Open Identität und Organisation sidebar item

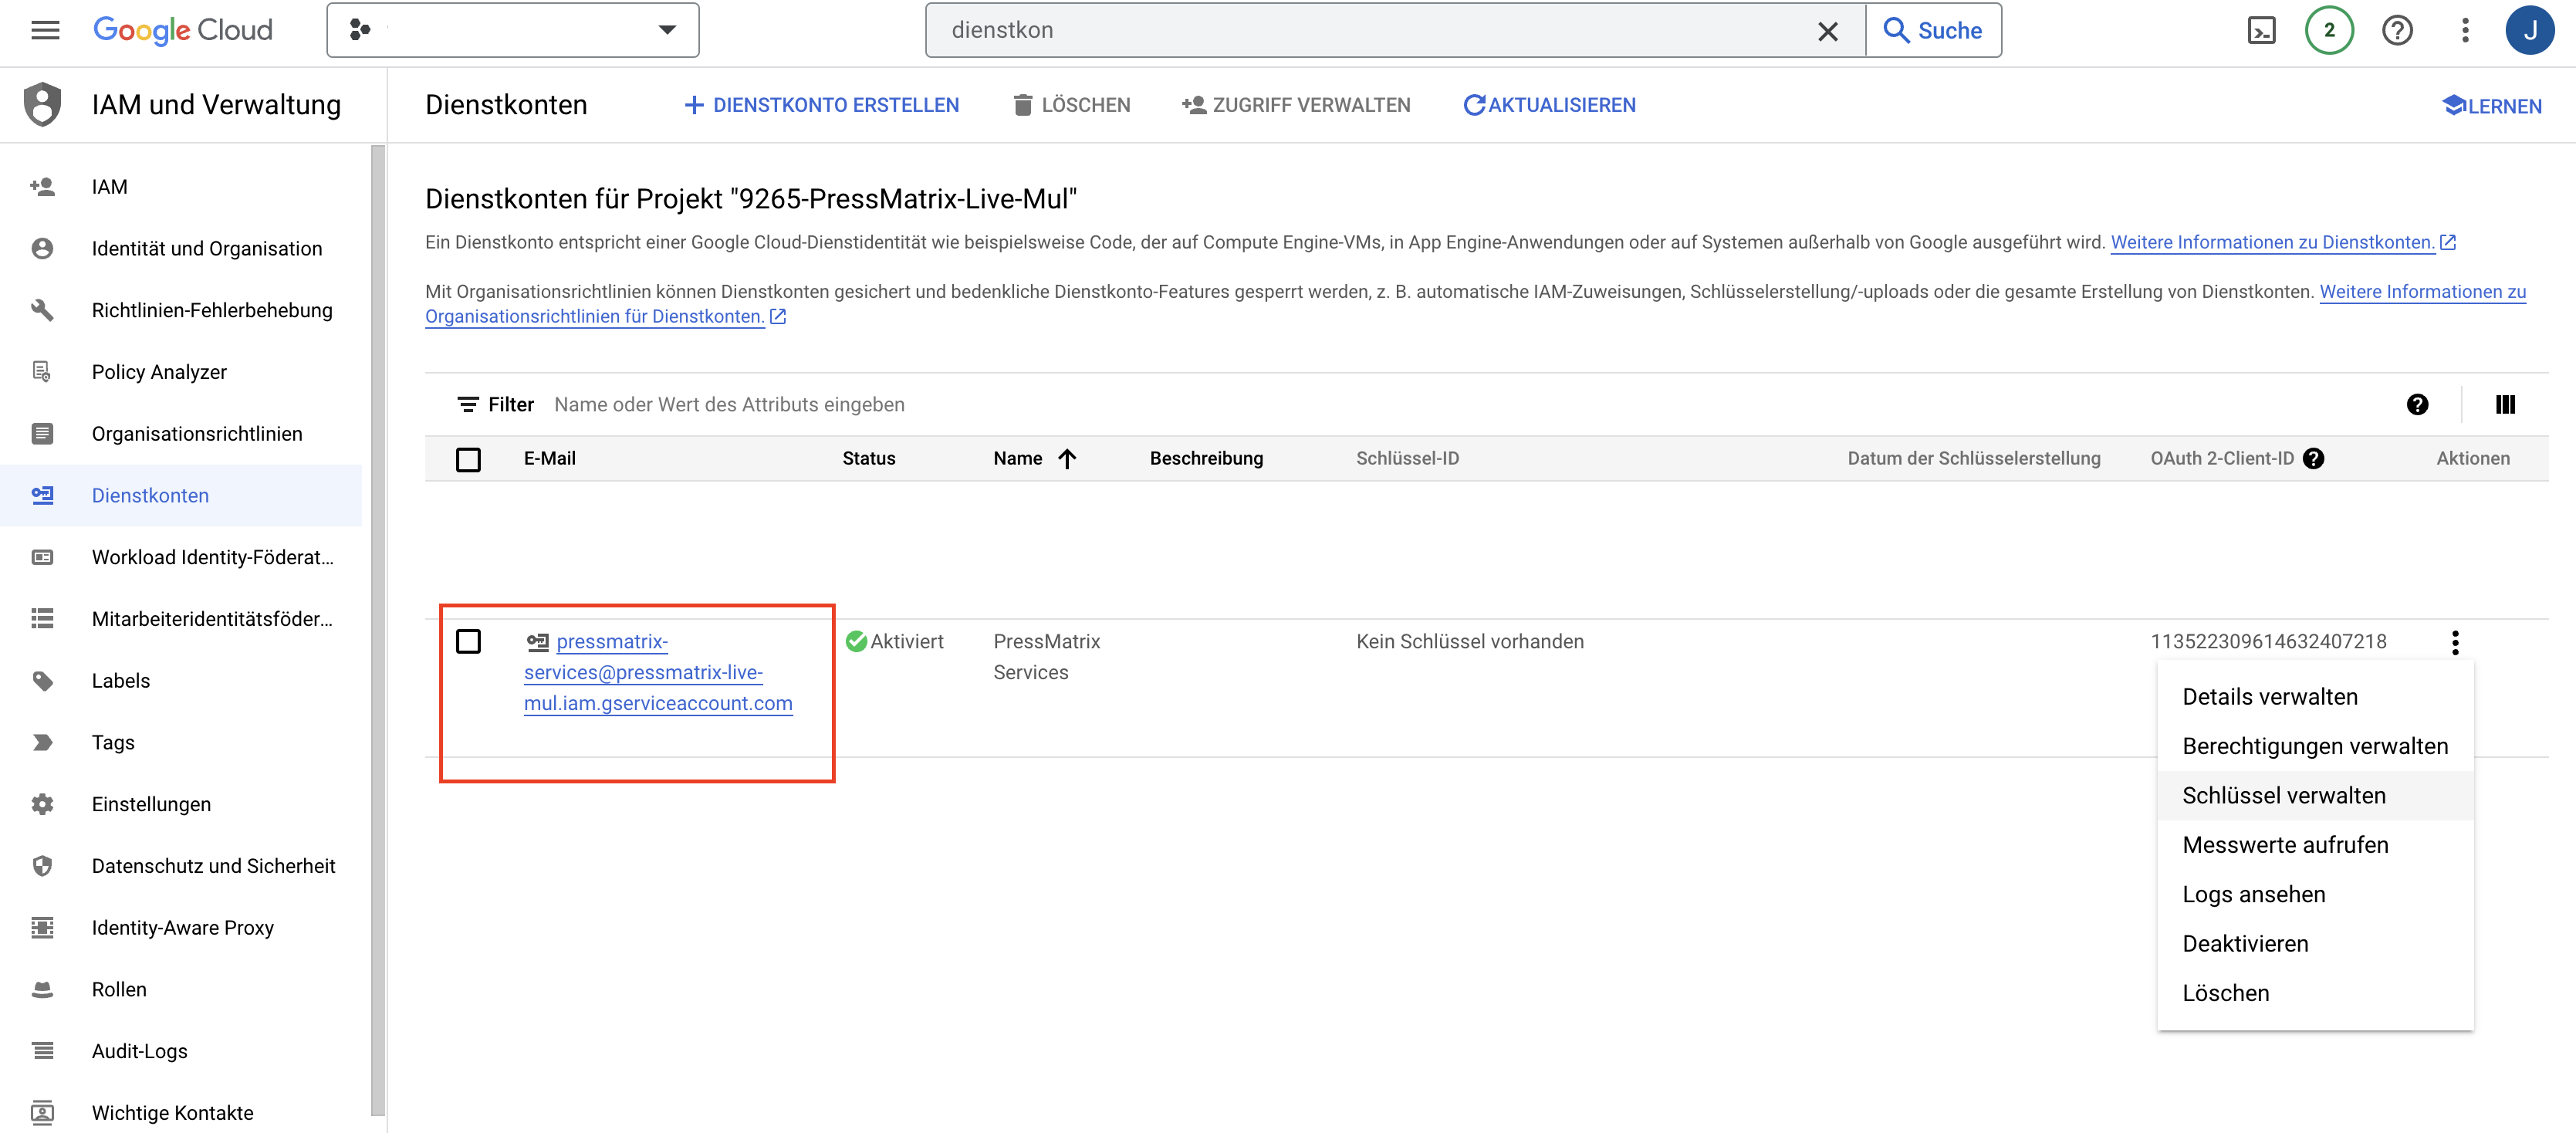tap(181, 249)
